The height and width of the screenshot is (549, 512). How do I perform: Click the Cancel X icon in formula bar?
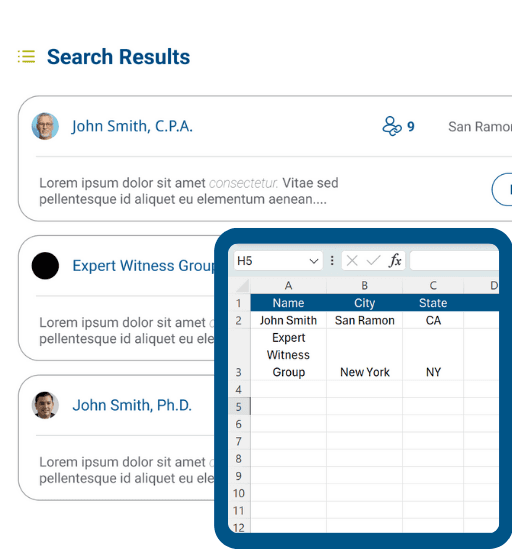tap(352, 261)
